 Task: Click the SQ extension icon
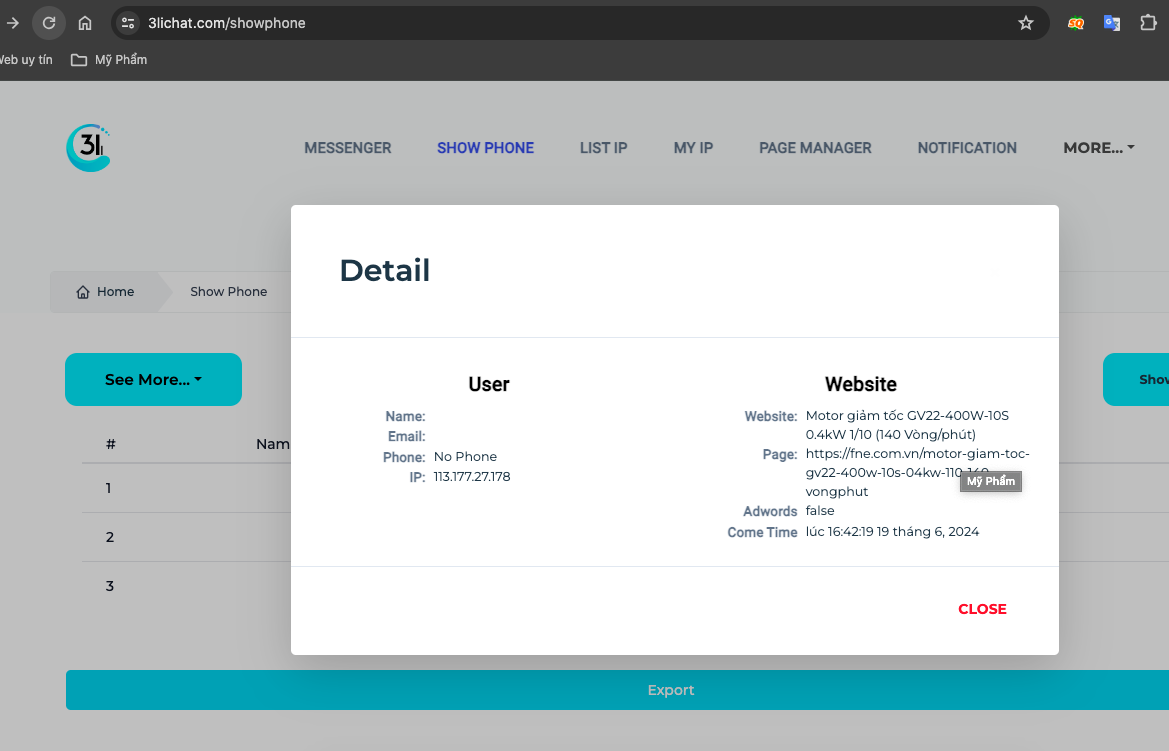(1075, 23)
